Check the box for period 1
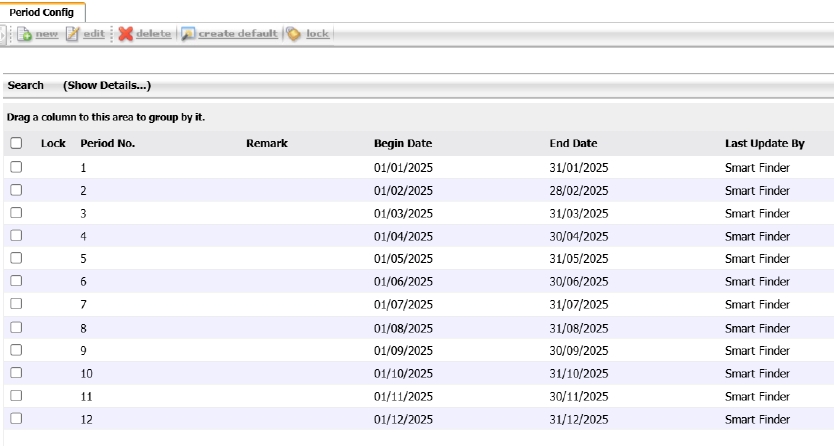Screen dimensions: 834x446 [x=16, y=167]
